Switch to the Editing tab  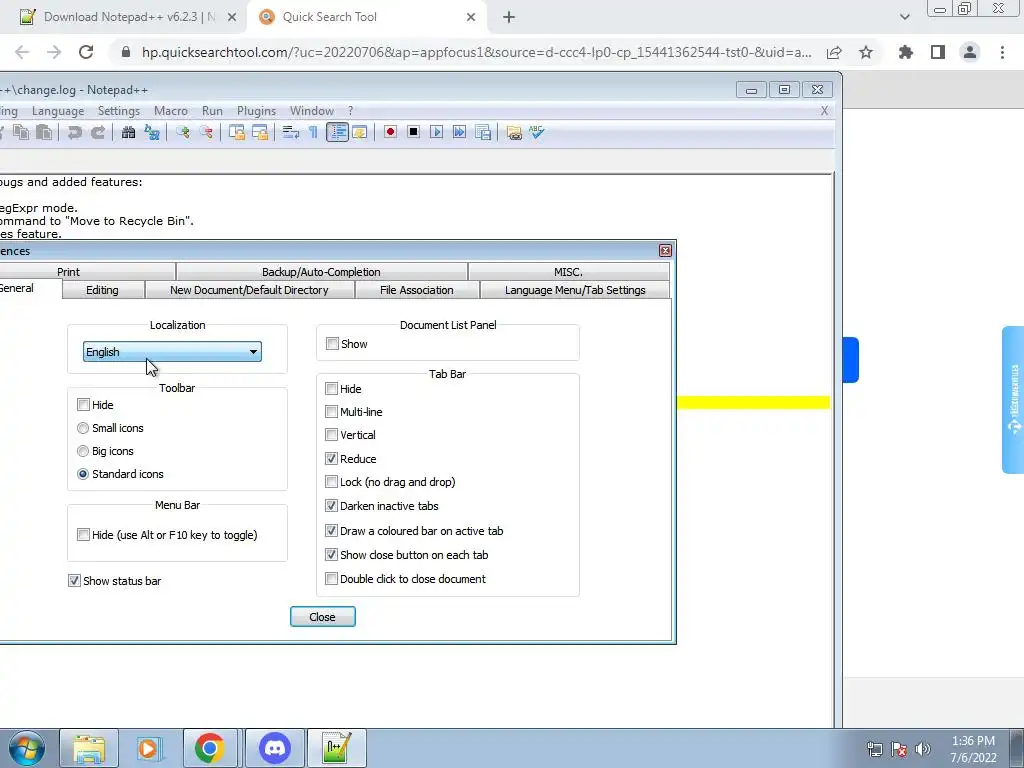[103, 290]
